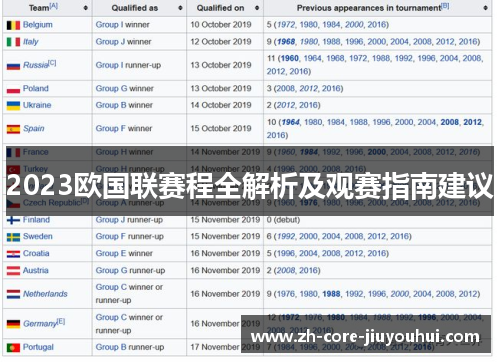This screenshot has width=500, height=362.
Task: Click the Poland flag icon
Action: coord(13,89)
